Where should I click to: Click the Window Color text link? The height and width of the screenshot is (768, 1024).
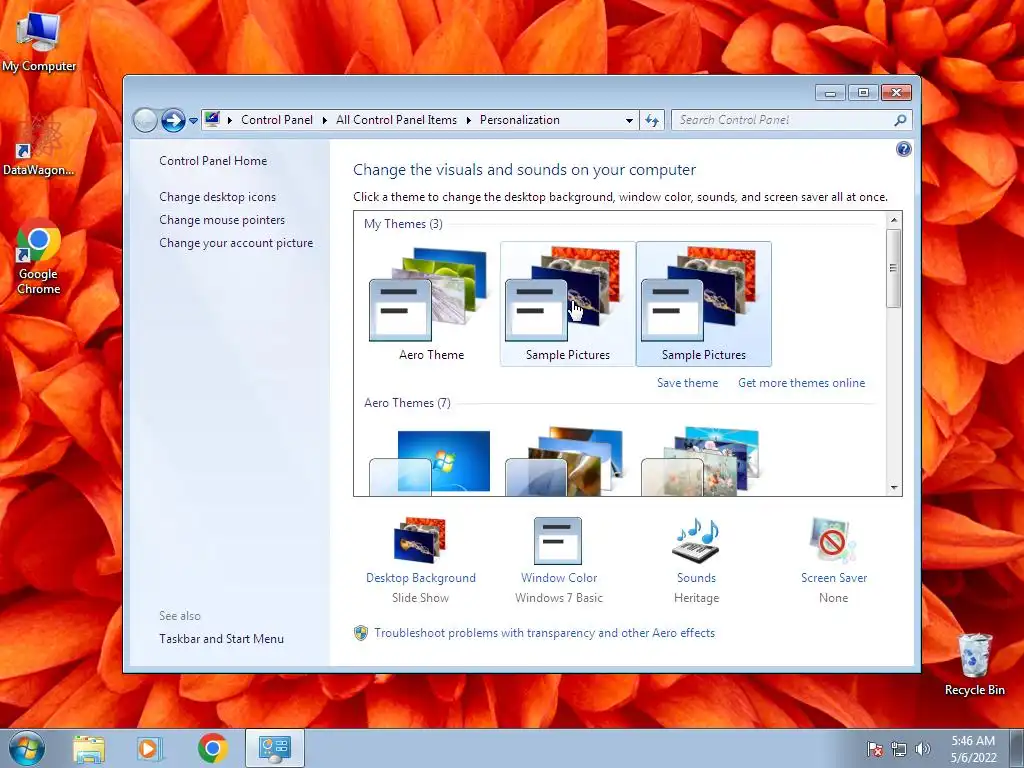coord(559,578)
